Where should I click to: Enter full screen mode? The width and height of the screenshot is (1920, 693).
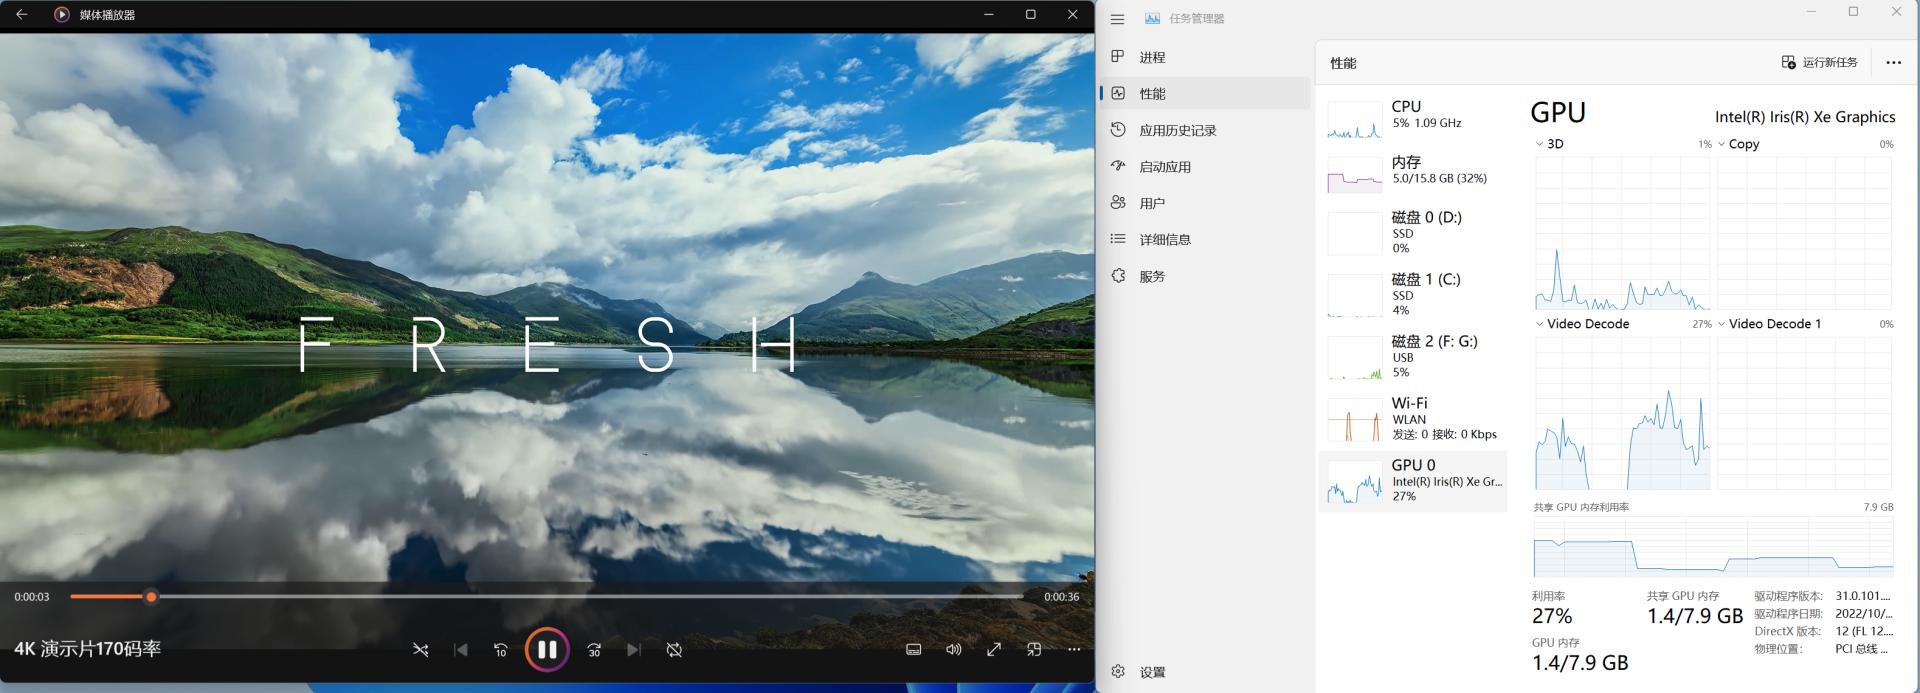[993, 650]
